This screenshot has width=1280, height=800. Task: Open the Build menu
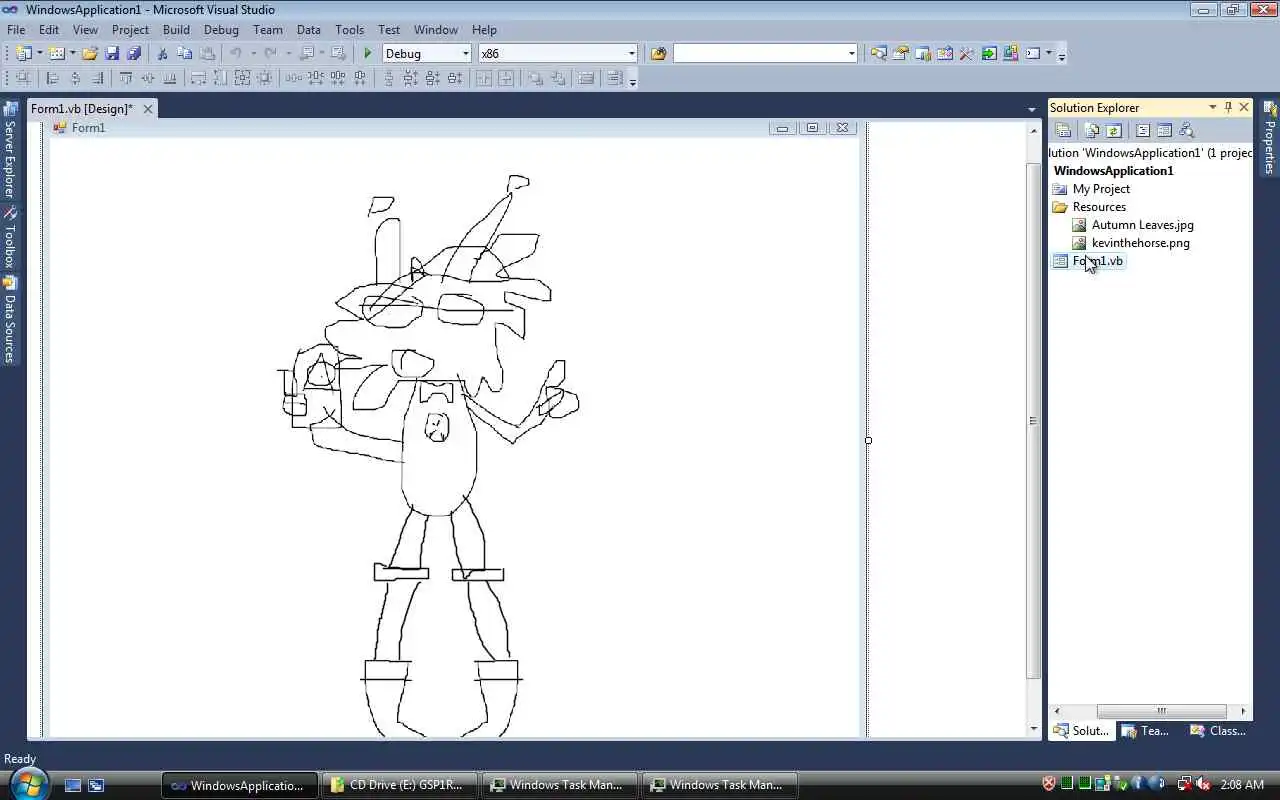pyautogui.click(x=176, y=30)
